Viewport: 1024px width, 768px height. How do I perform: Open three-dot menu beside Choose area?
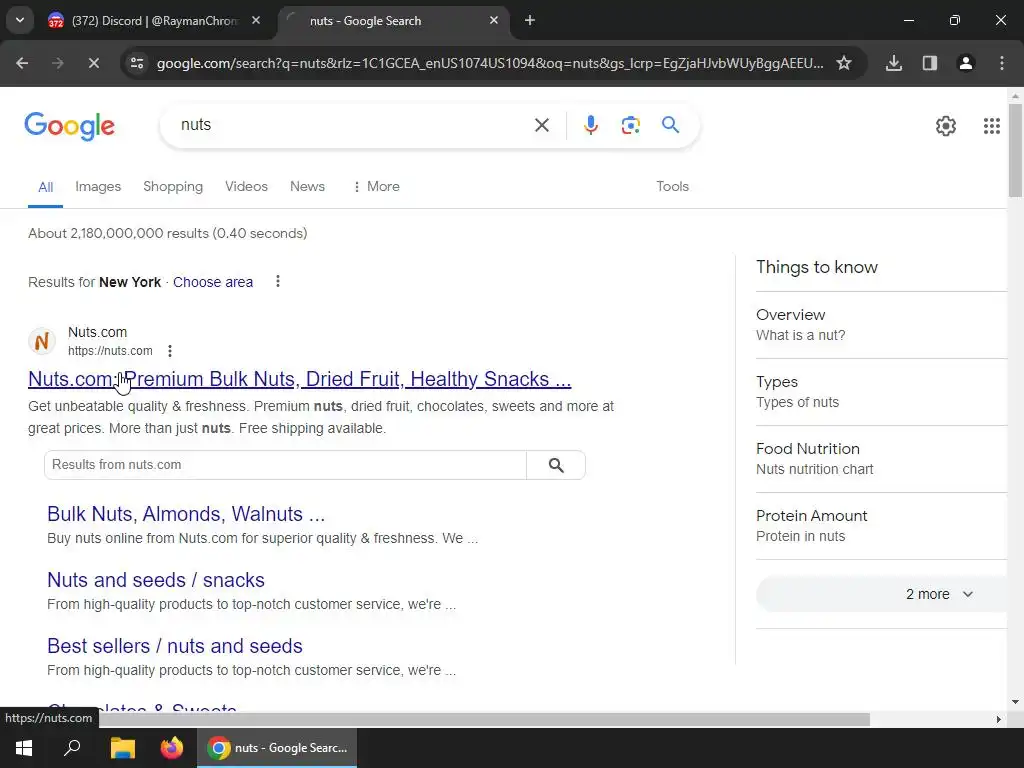point(278,281)
